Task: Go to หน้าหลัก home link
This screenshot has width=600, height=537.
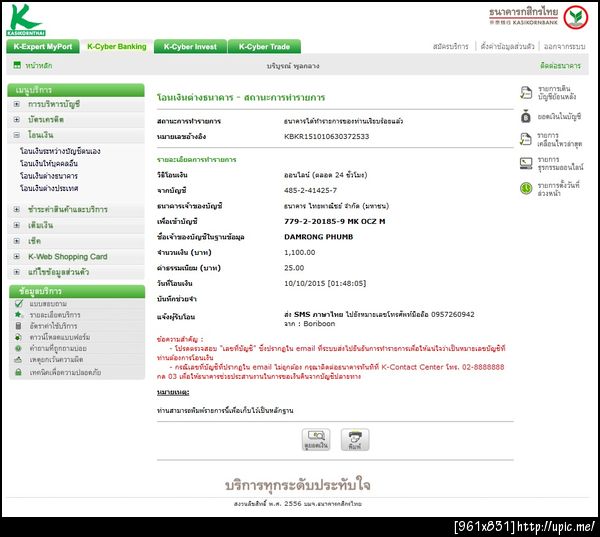Action: 39,65
